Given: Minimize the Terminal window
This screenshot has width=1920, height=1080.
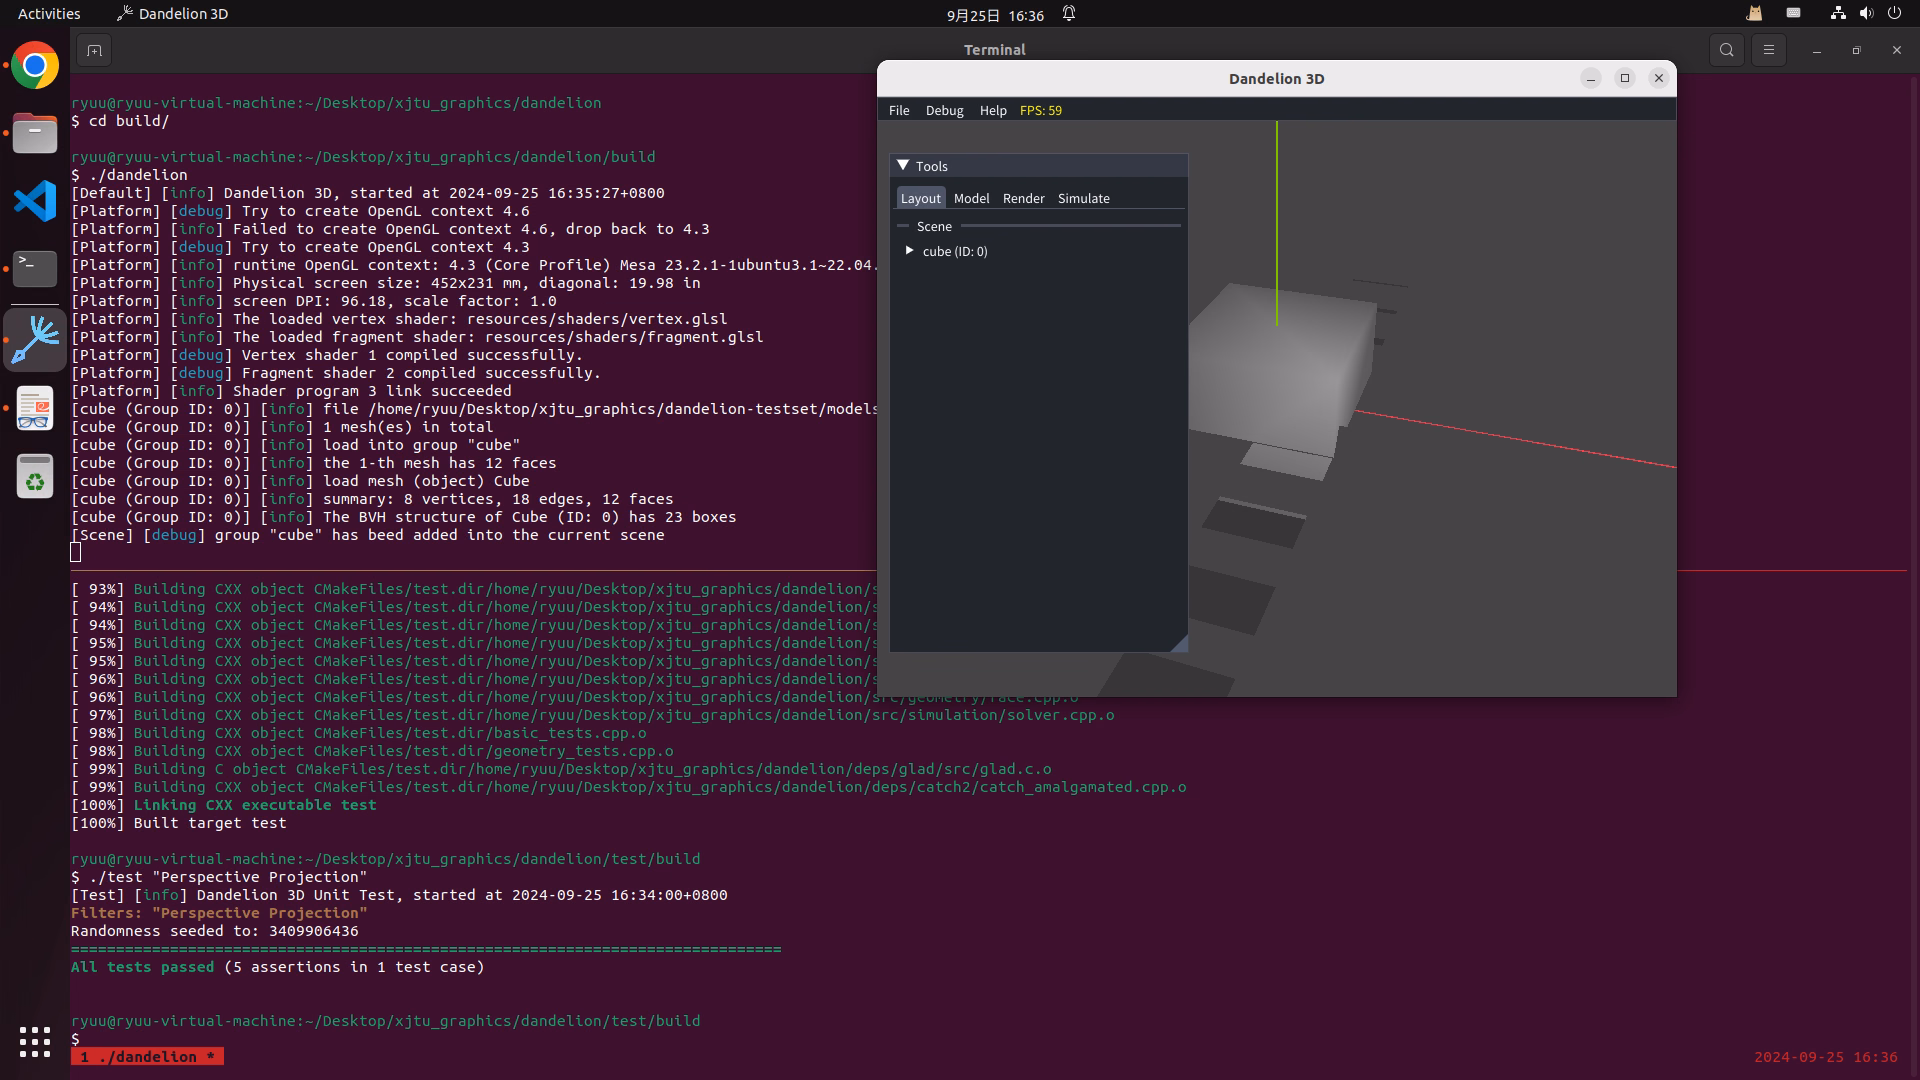Looking at the screenshot, I should tap(1817, 50).
